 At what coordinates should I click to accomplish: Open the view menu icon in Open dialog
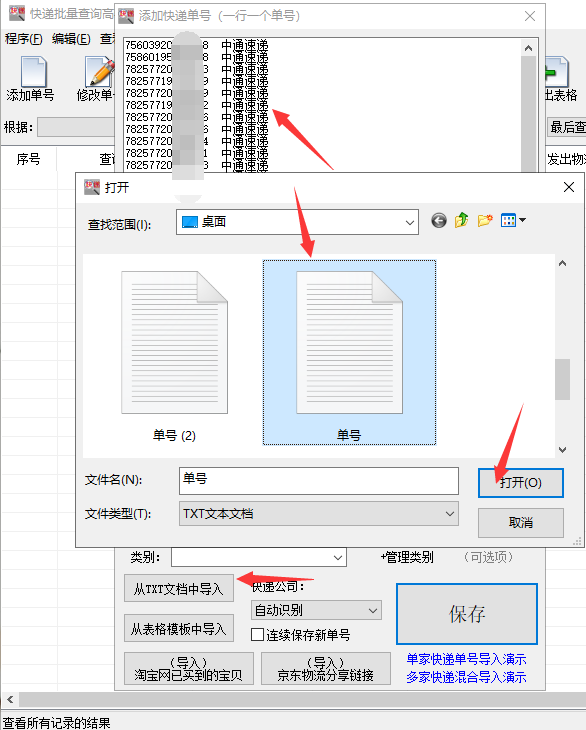(508, 220)
